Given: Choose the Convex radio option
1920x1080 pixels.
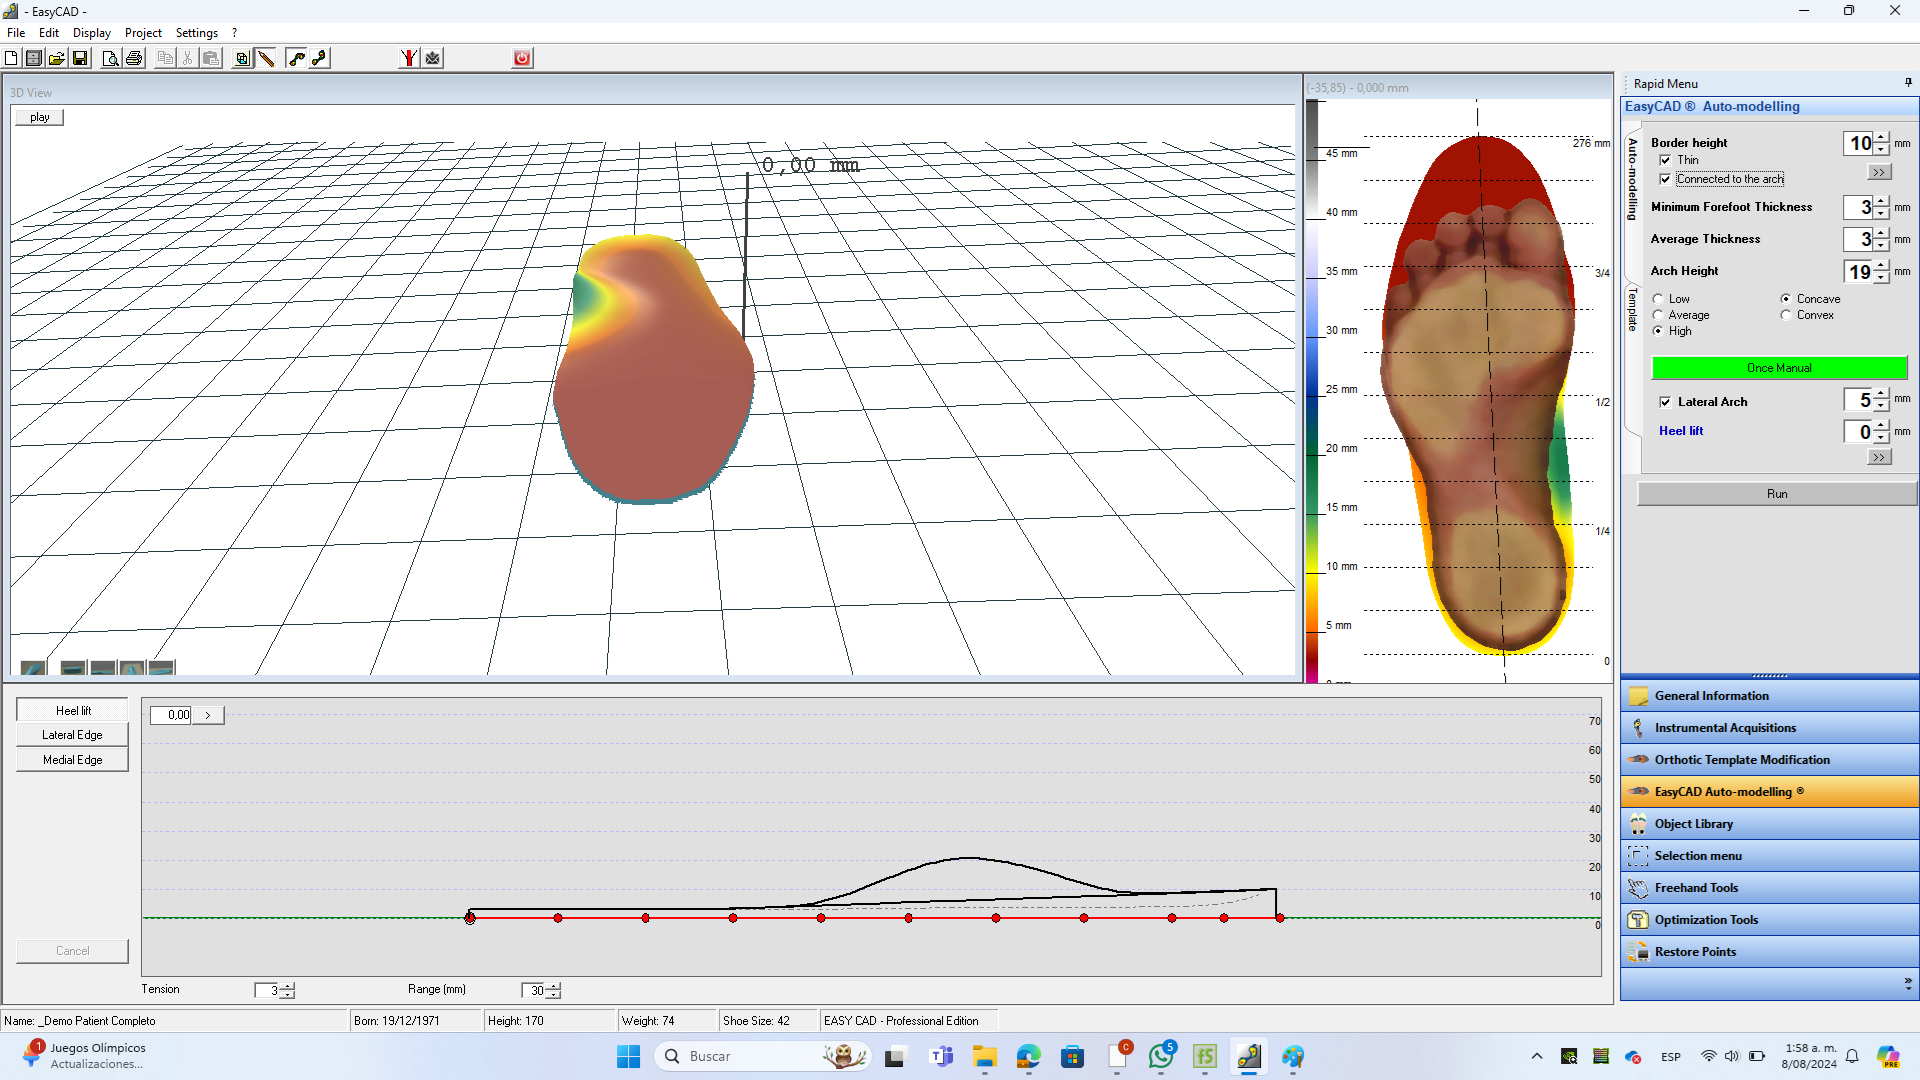Looking at the screenshot, I should (x=1786, y=315).
